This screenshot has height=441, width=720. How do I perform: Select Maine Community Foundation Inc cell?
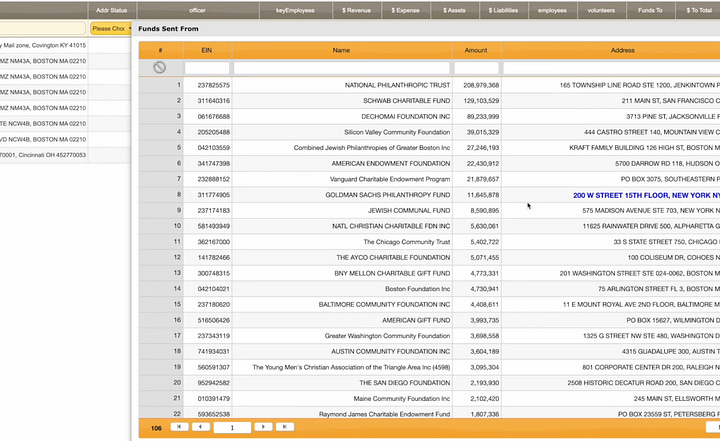coord(342,398)
